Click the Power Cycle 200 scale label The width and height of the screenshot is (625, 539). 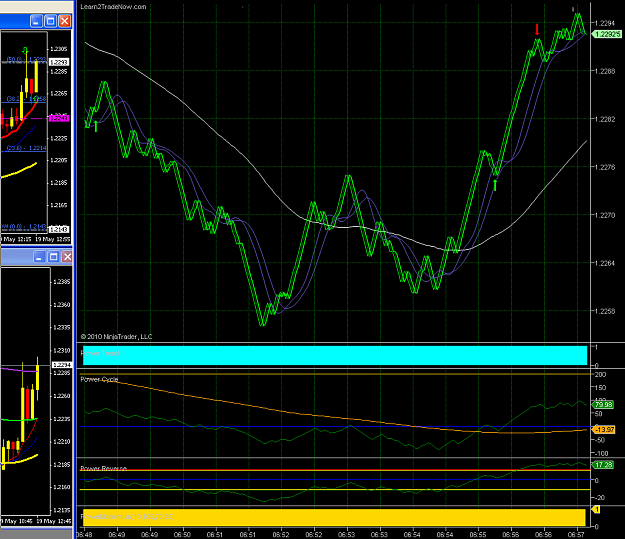click(x=600, y=375)
